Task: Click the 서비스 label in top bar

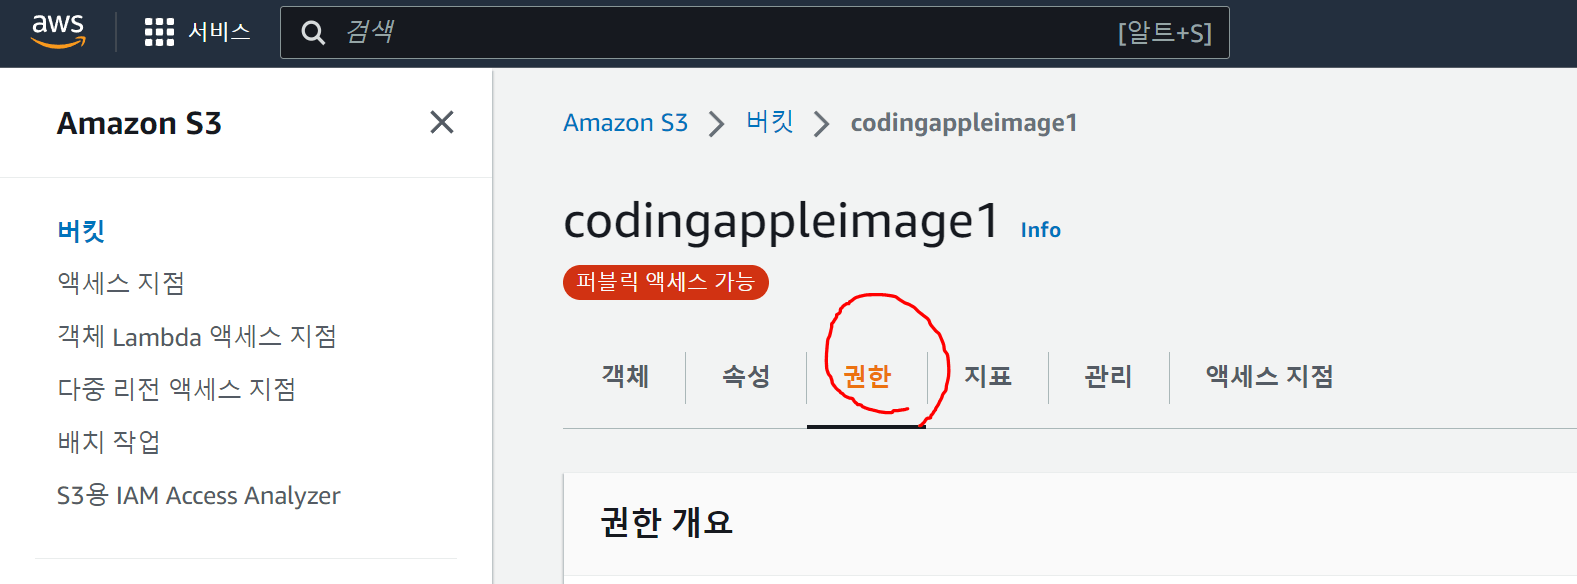Action: coord(220,33)
